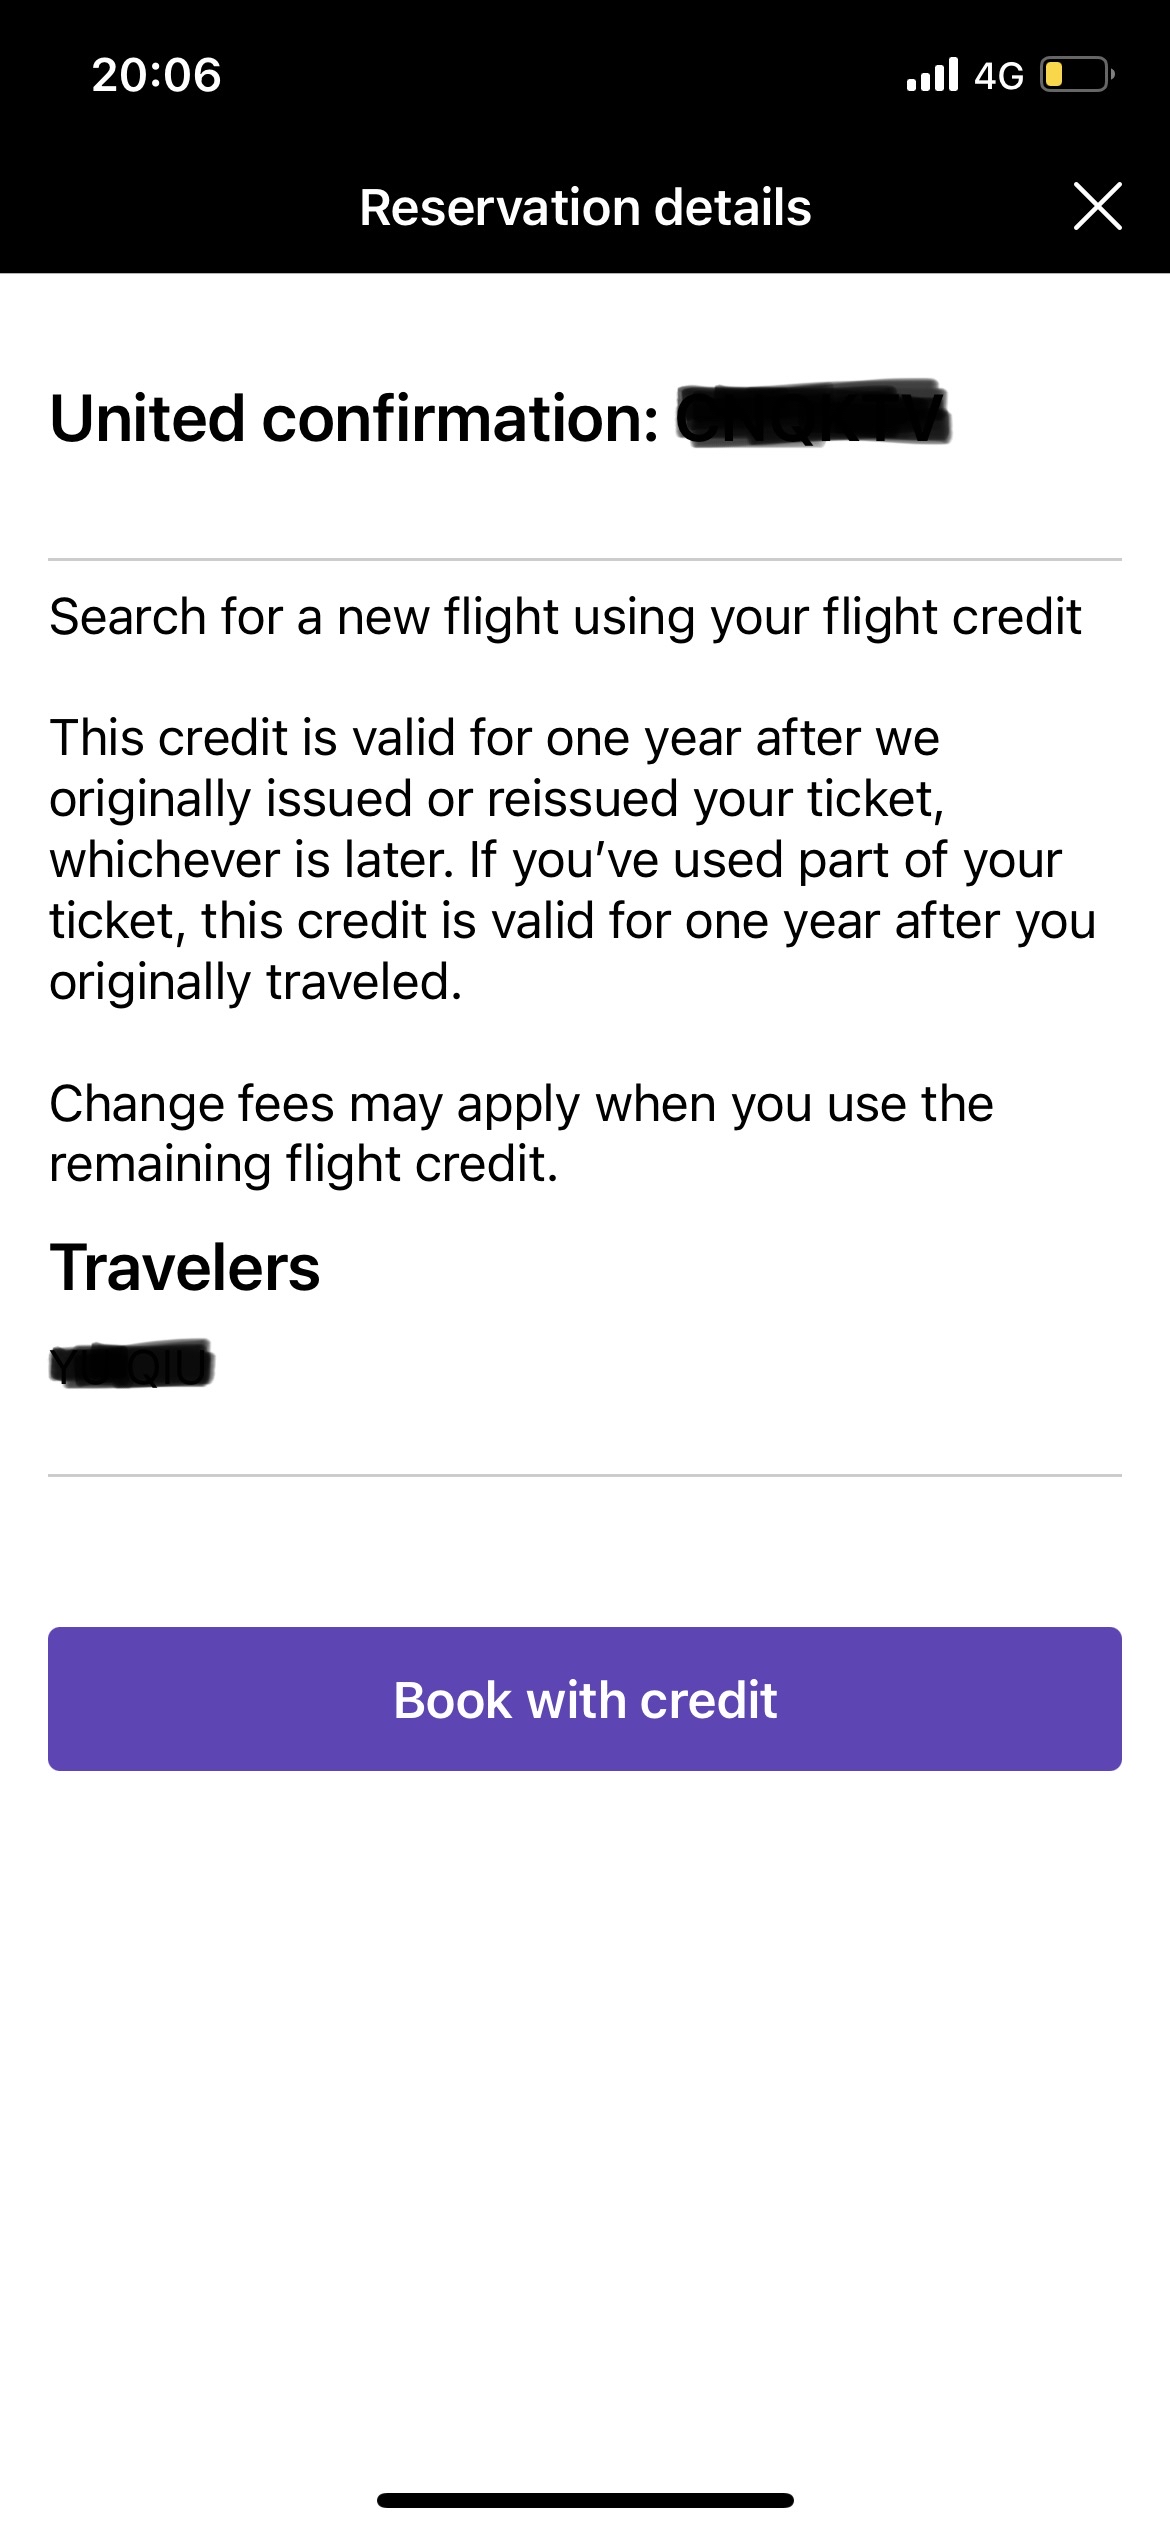Image resolution: width=1170 pixels, height=2532 pixels.
Task: Tap the 'Change fees may apply' notice
Action: (521, 1134)
